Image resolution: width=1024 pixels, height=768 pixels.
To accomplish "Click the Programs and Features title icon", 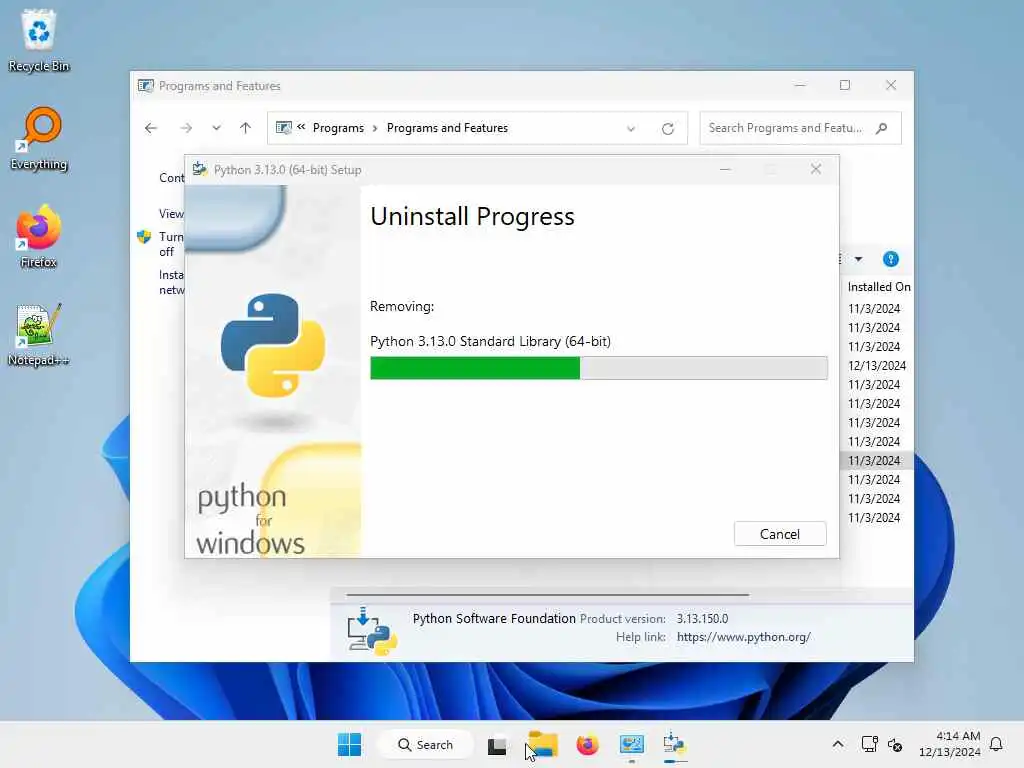I will (145, 86).
